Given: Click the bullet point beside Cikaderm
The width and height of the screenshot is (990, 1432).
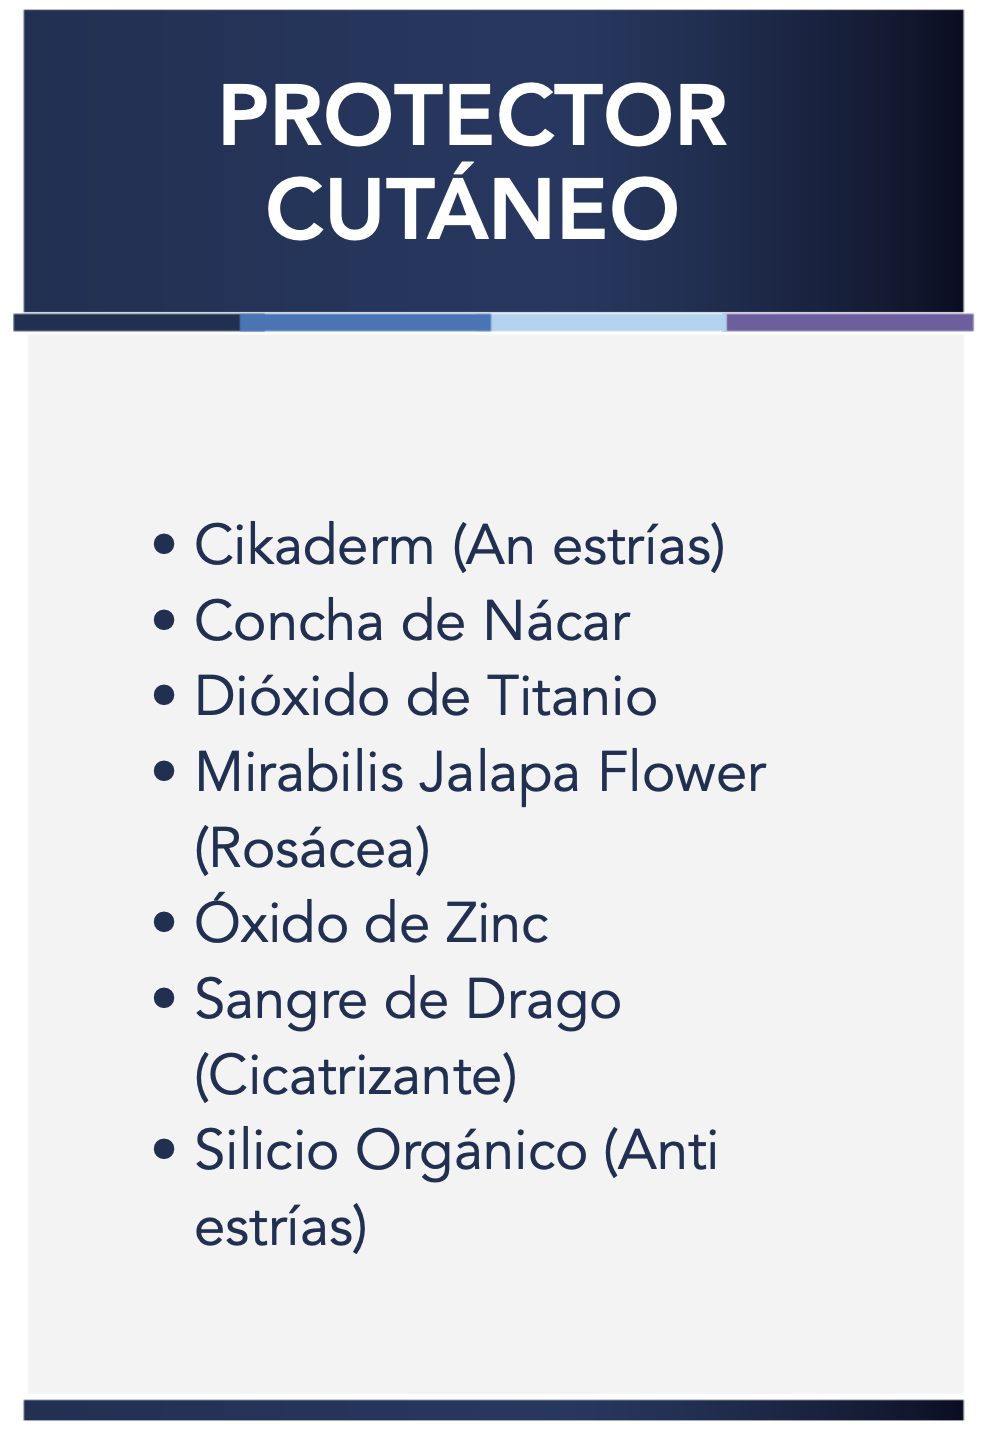Looking at the screenshot, I should [x=165, y=546].
